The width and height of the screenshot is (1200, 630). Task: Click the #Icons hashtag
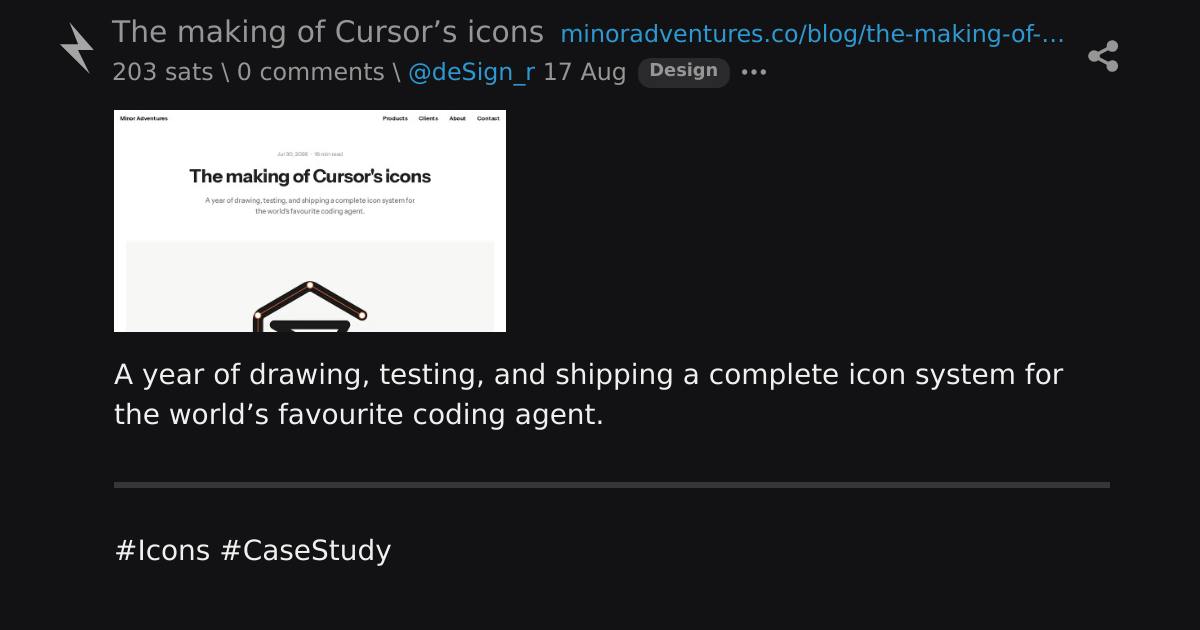(x=162, y=550)
